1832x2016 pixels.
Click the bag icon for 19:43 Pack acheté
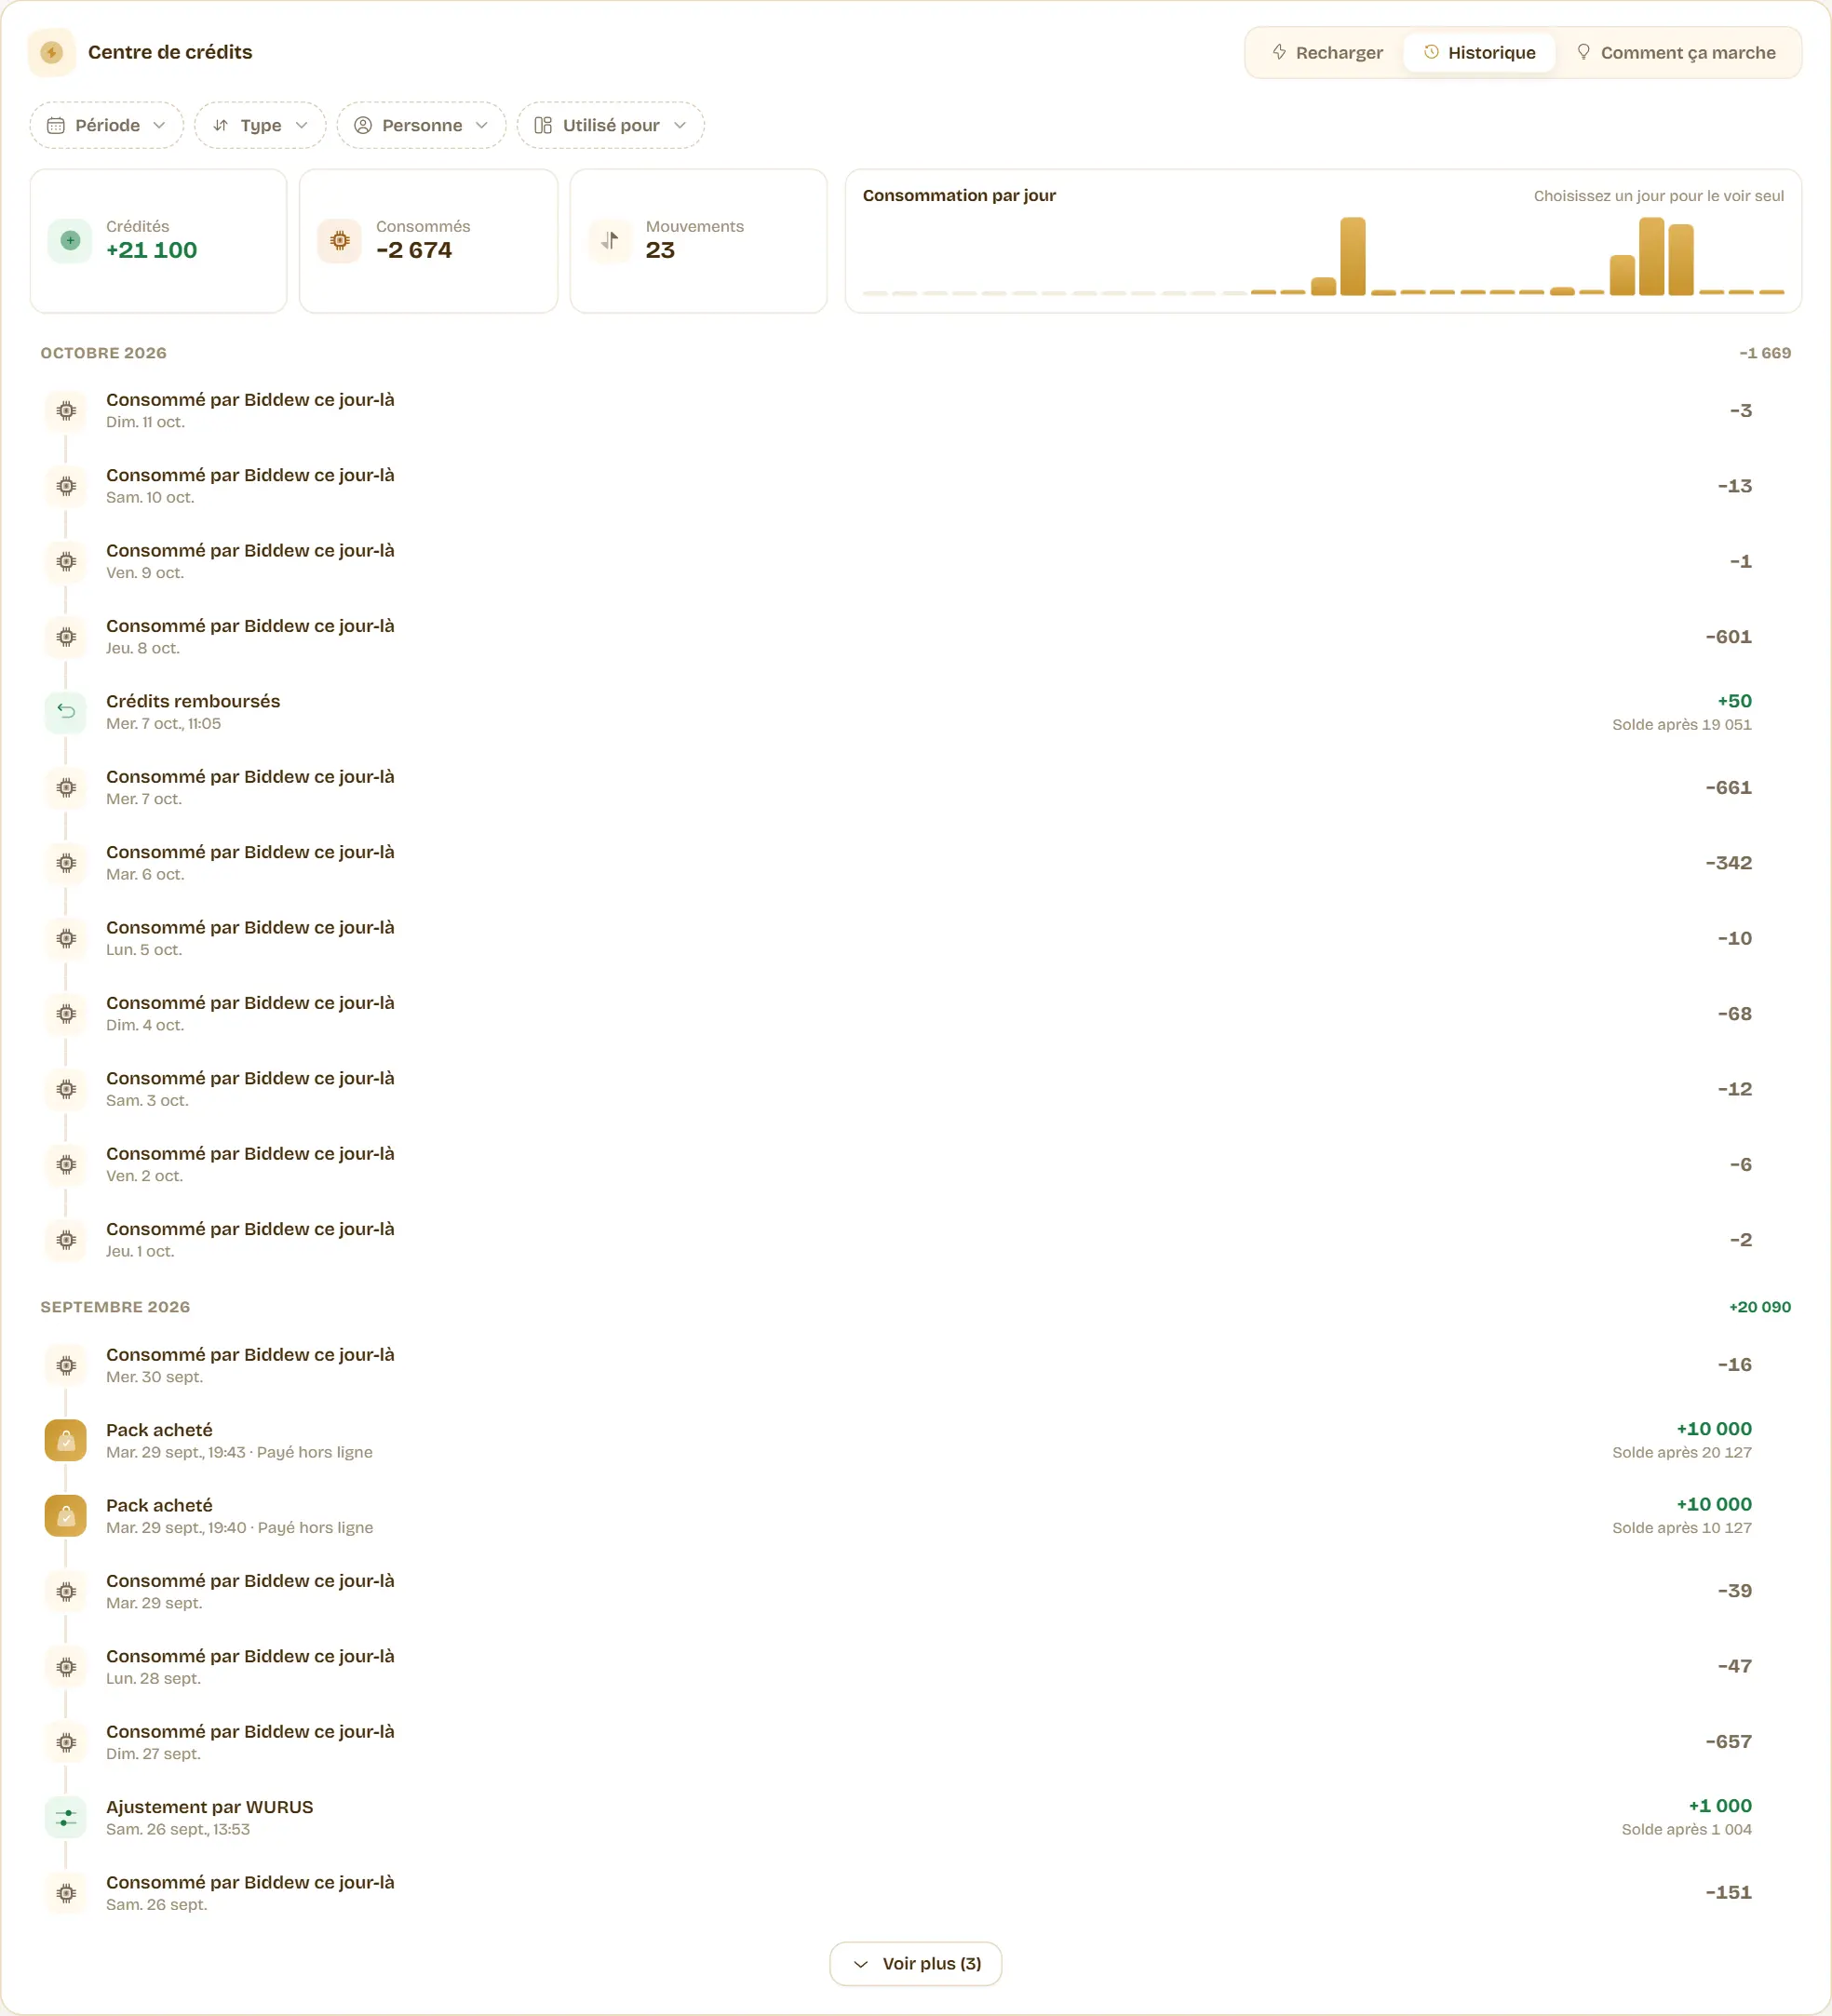(x=66, y=1440)
